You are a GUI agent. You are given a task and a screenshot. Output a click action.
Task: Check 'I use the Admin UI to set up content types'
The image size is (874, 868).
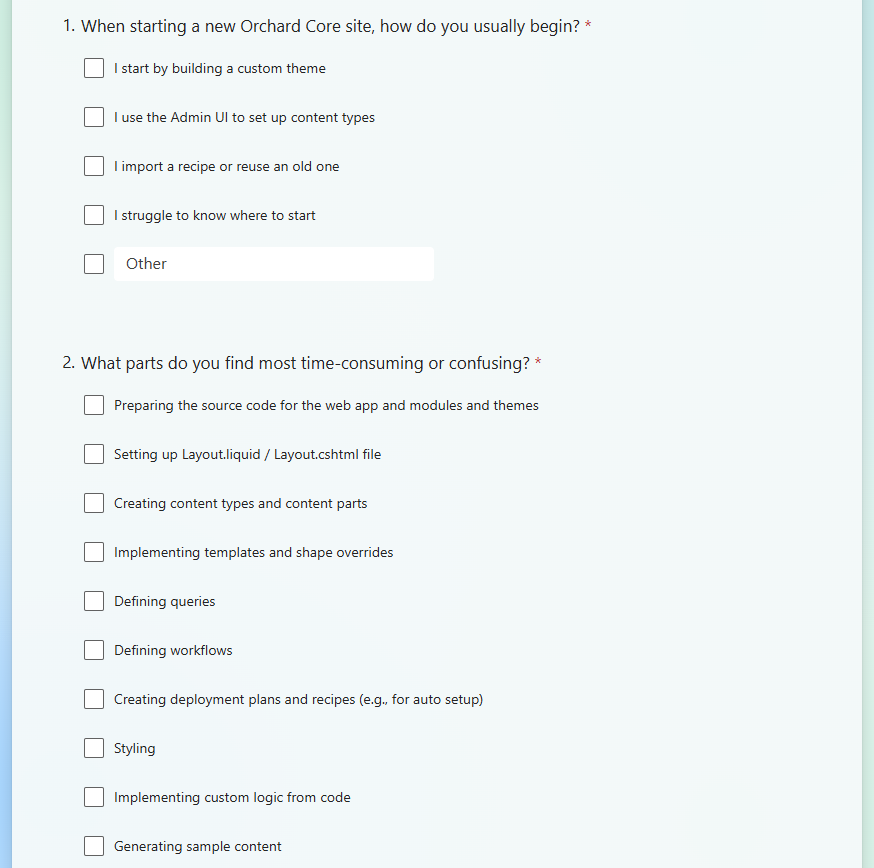(94, 117)
